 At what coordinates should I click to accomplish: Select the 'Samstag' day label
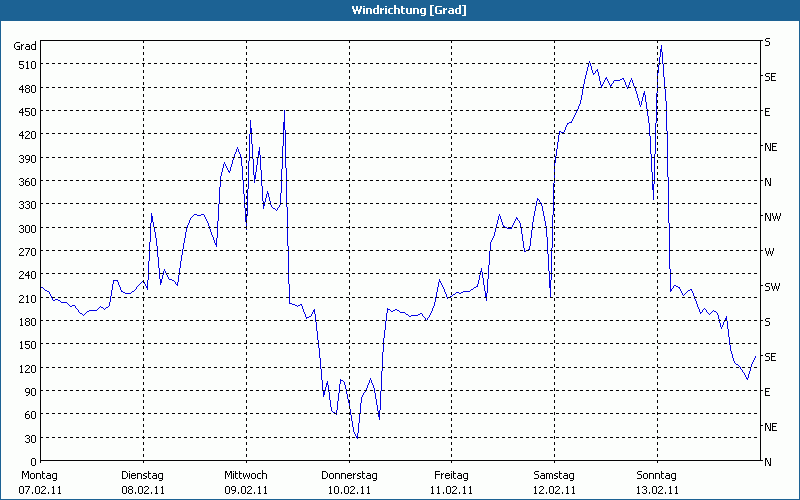point(554,476)
